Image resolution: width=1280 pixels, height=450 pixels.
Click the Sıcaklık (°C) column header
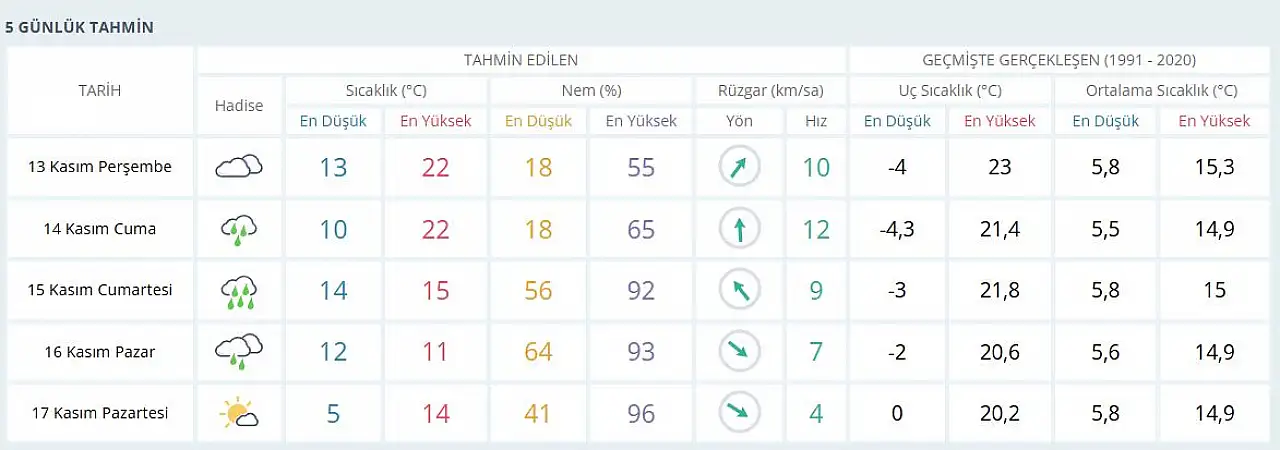(386, 91)
